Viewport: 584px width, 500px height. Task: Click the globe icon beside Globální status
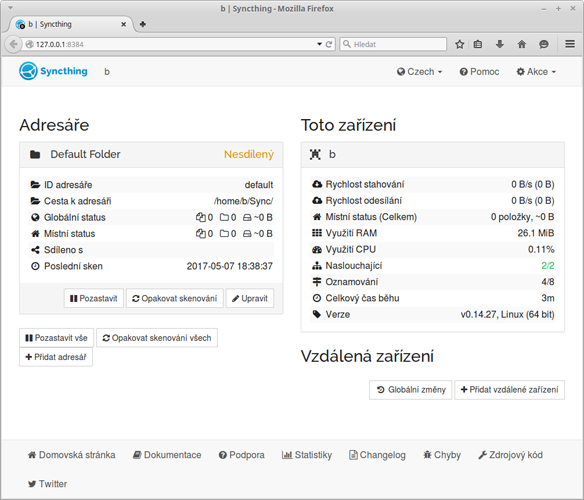point(35,217)
